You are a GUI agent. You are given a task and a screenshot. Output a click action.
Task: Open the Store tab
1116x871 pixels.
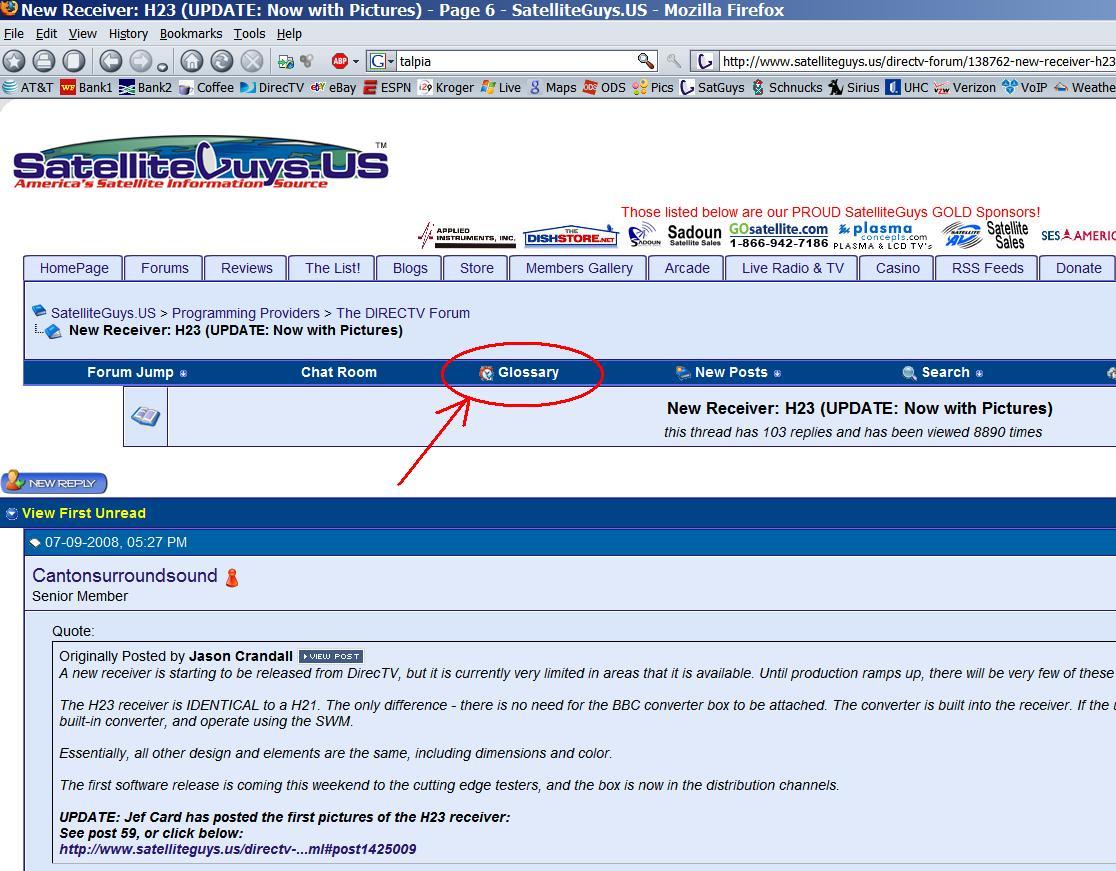click(x=476, y=268)
